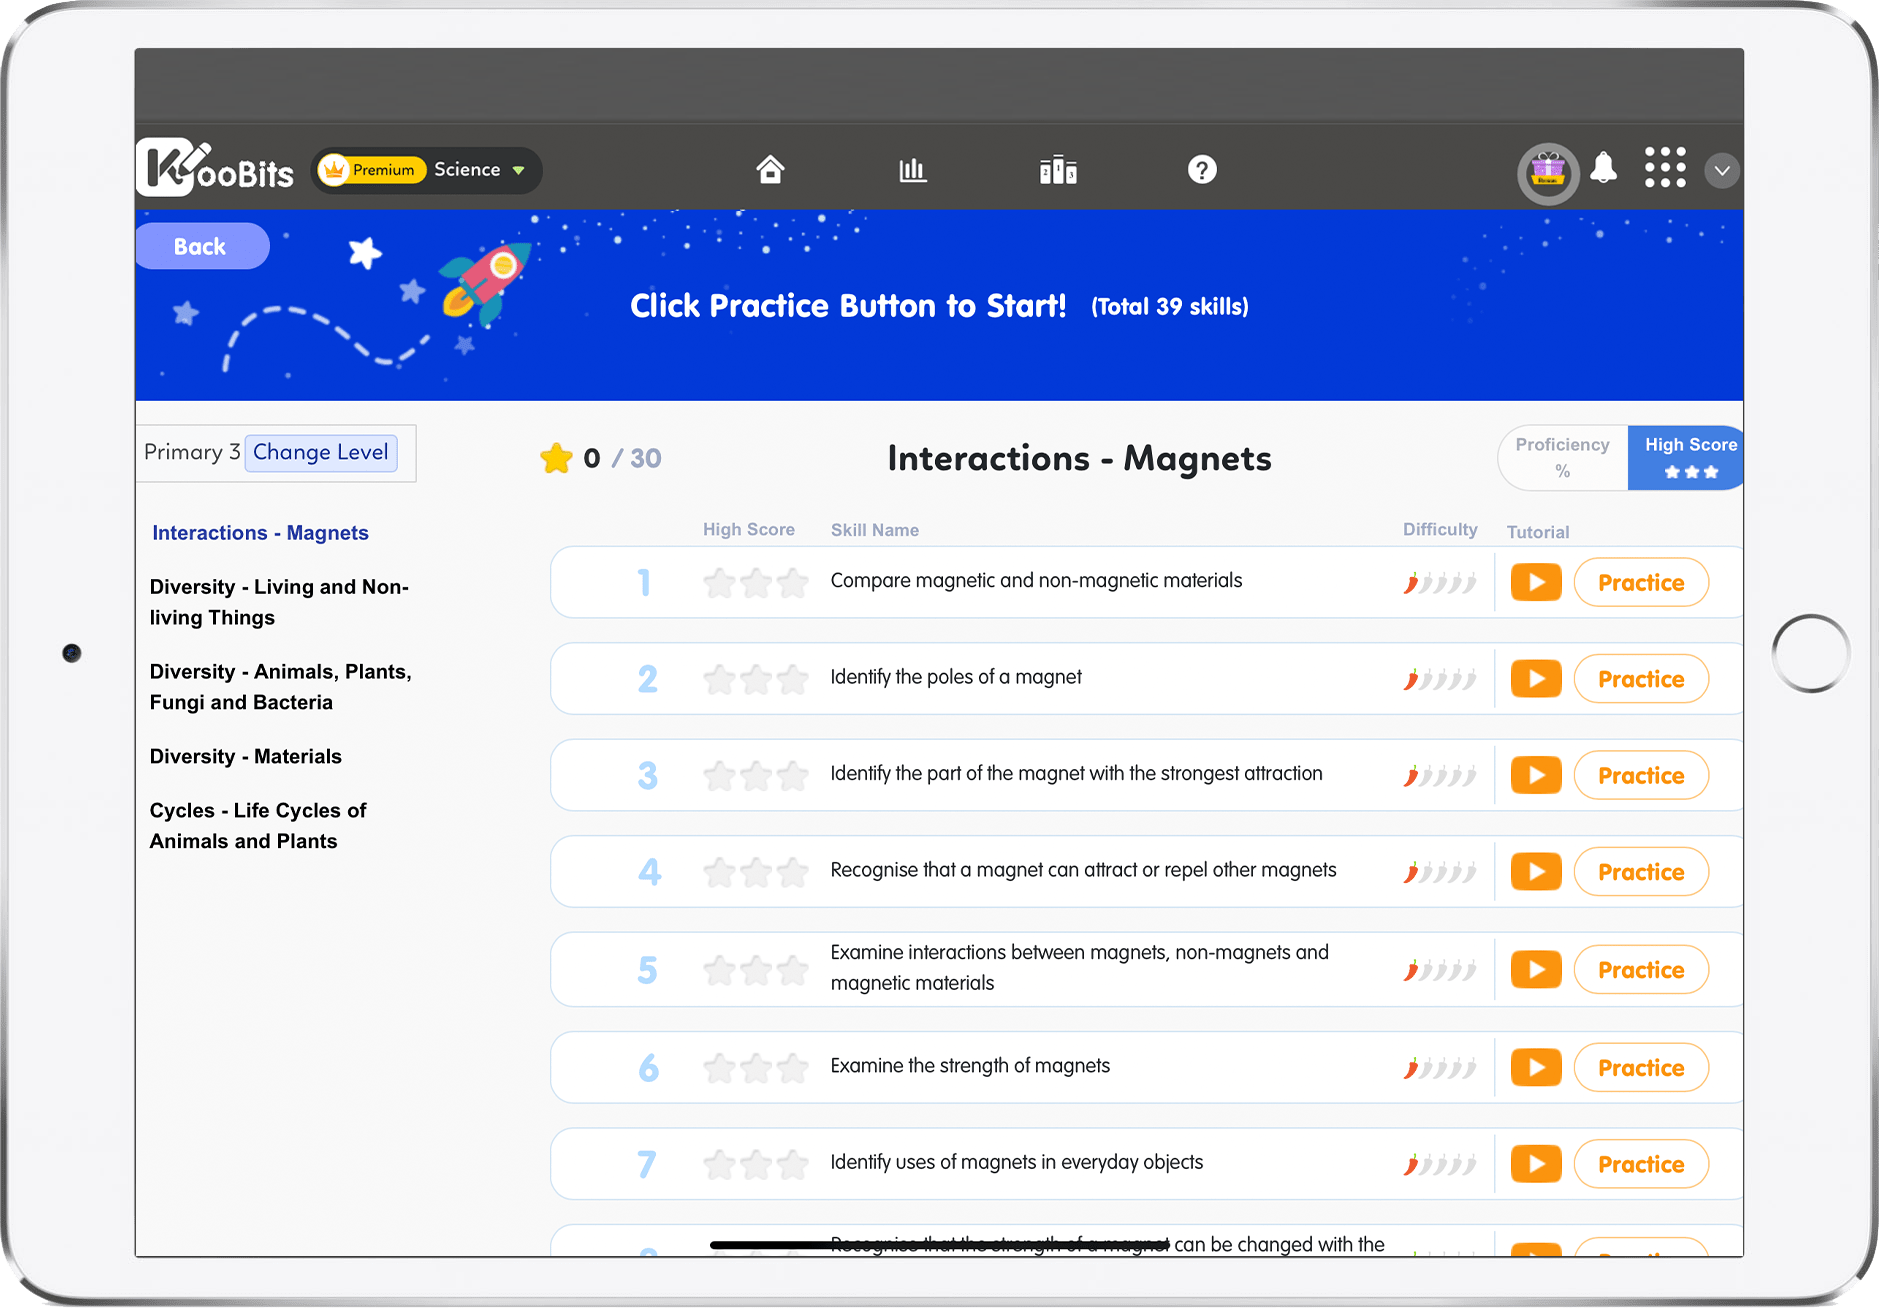Expand the top-right chevron dropdown
This screenshot has height=1310, width=1880.
1722,170
